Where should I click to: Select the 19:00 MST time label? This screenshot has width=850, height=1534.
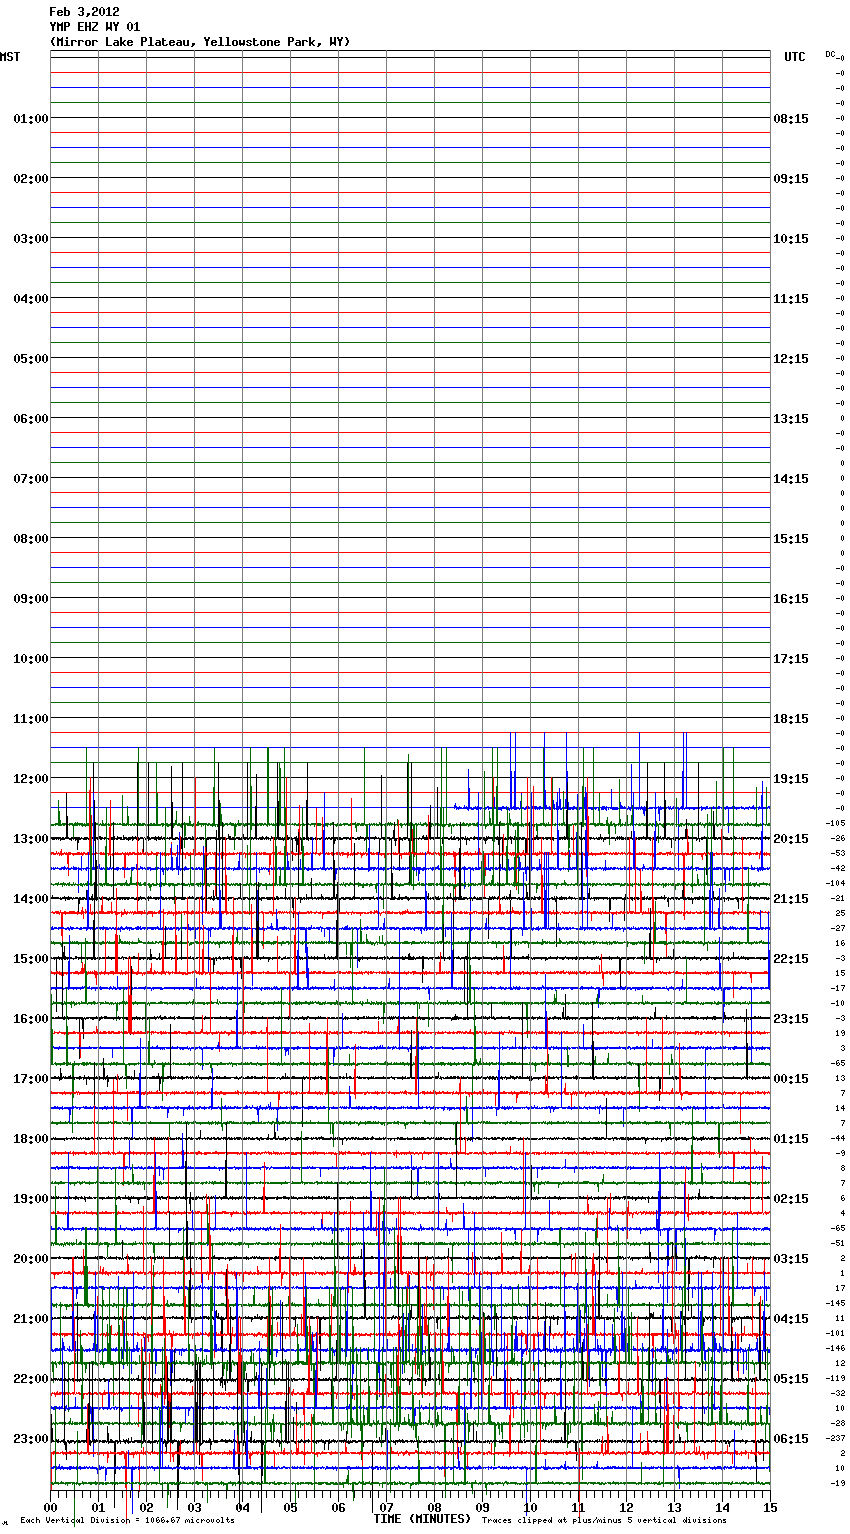[31, 1199]
